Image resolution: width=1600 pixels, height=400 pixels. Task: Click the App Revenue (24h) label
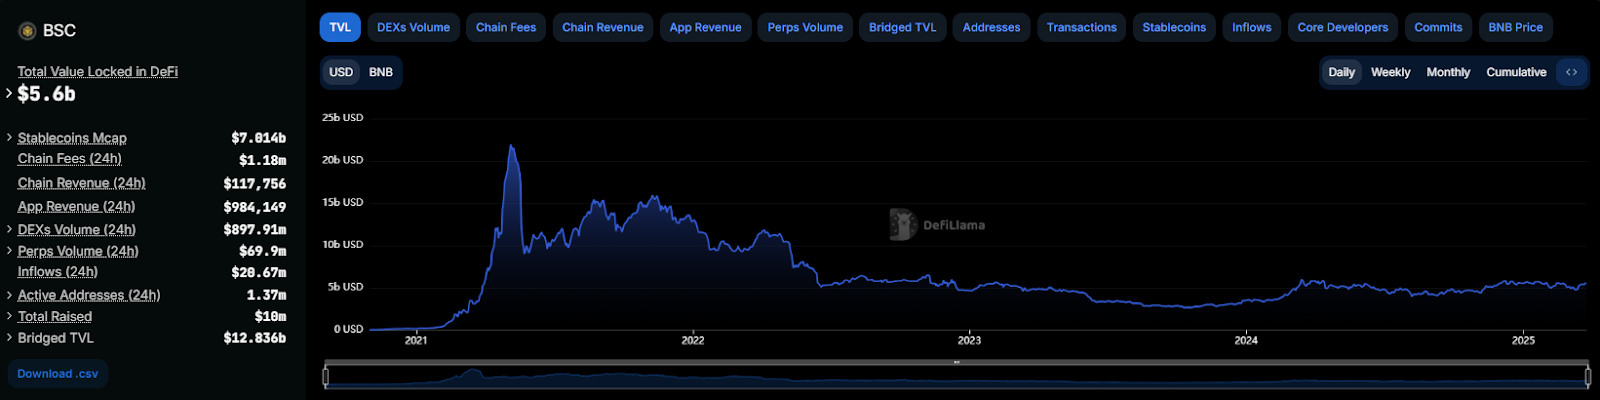point(76,206)
